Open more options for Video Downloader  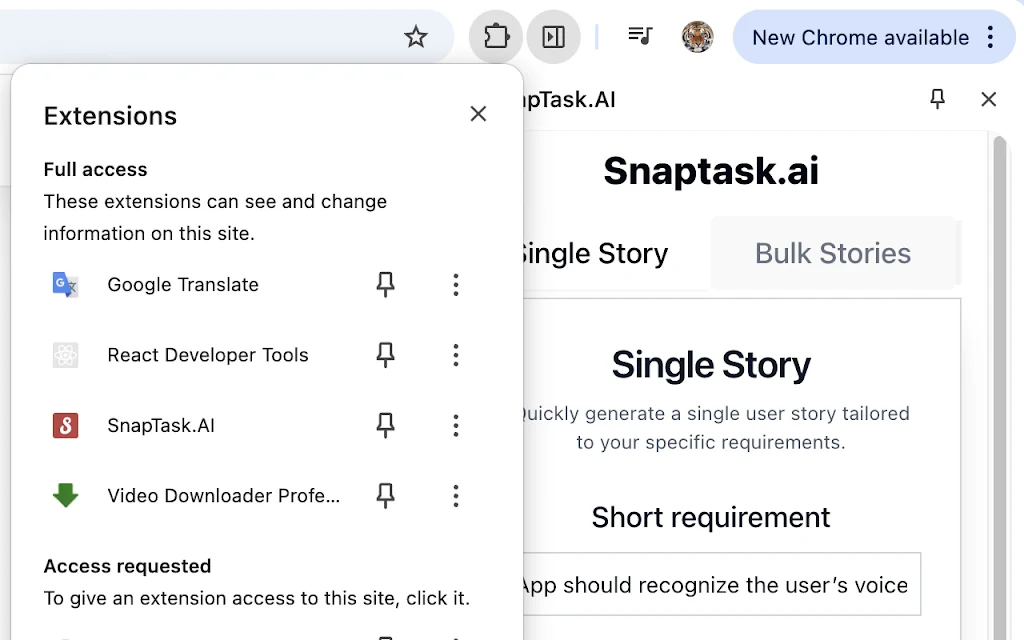click(455, 496)
